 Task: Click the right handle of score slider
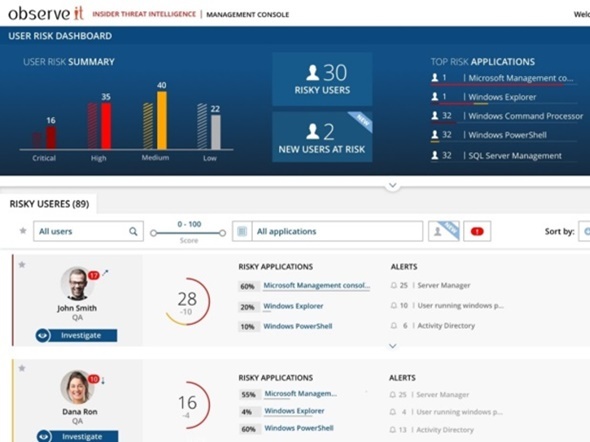point(222,233)
